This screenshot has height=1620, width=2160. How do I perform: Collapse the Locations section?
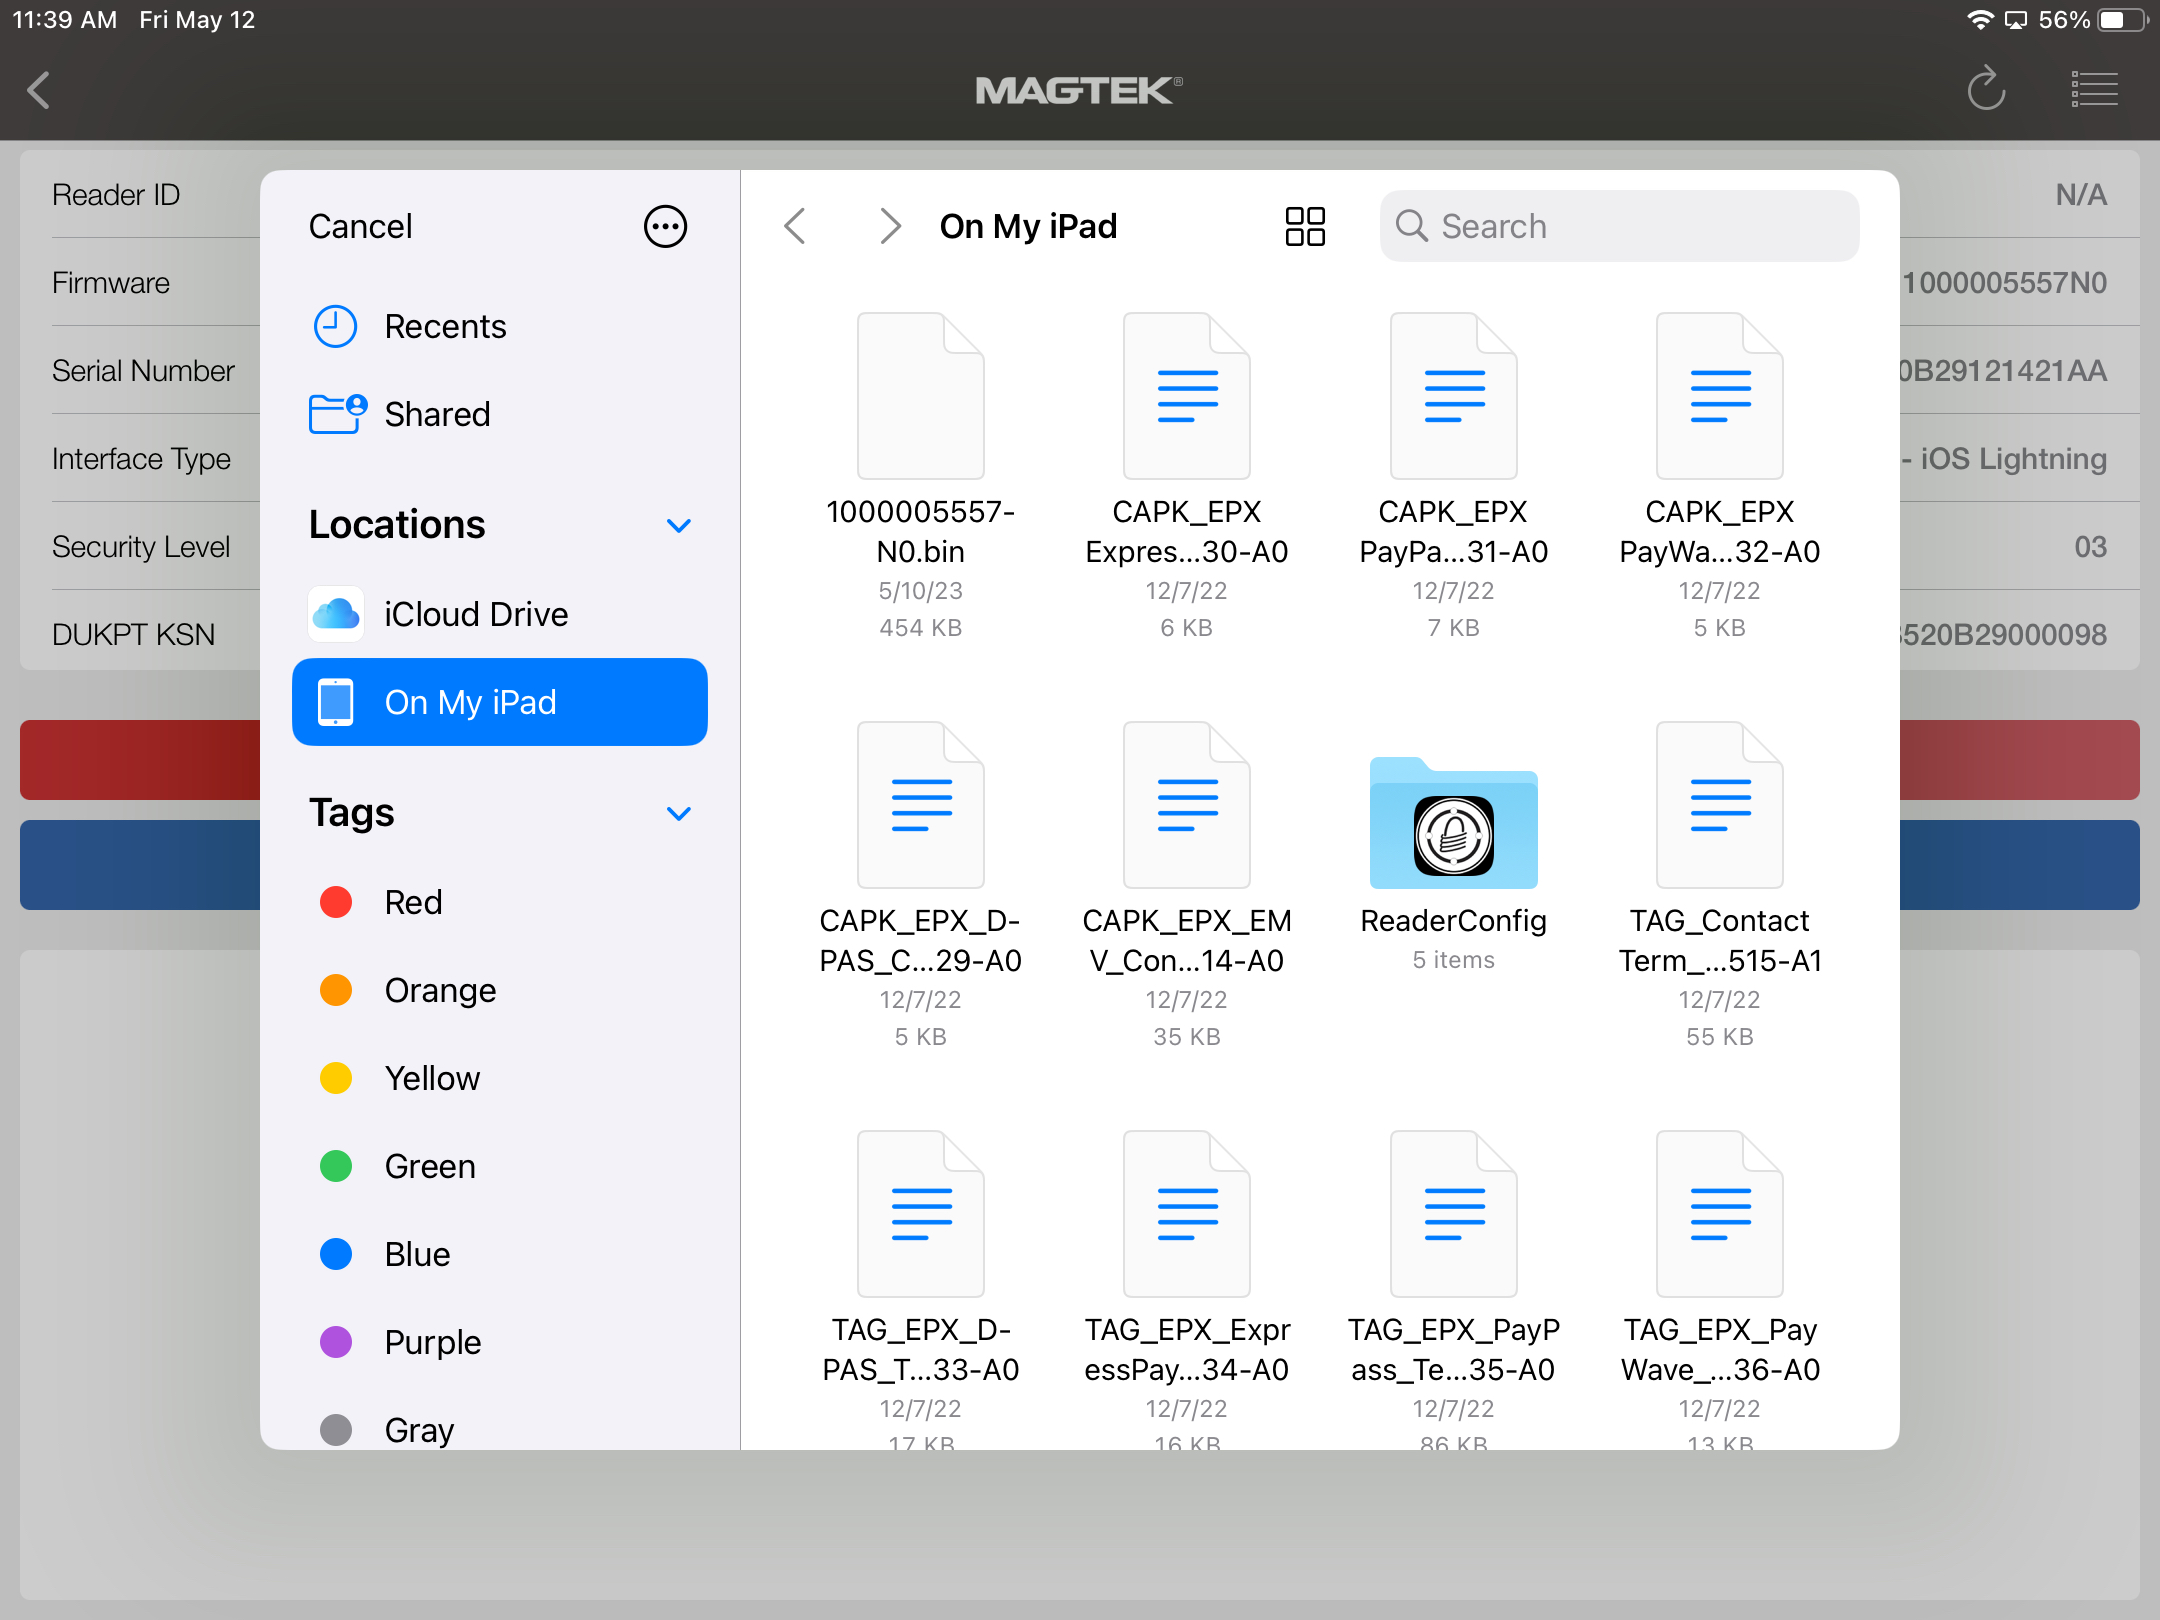click(679, 526)
